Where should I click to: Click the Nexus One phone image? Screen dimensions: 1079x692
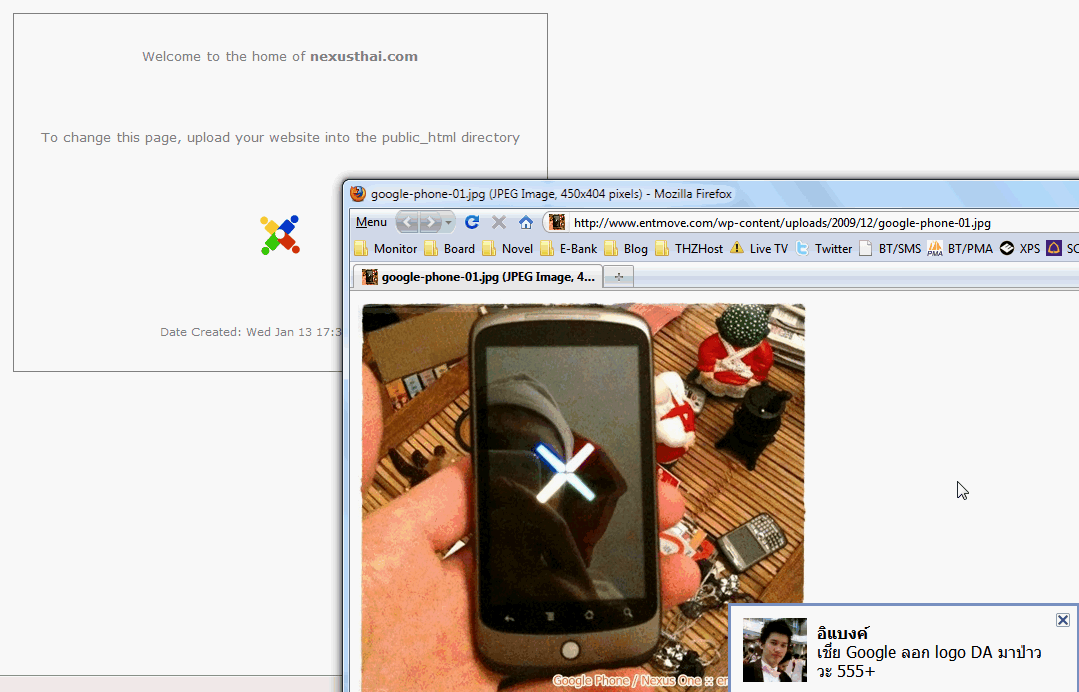point(584,497)
